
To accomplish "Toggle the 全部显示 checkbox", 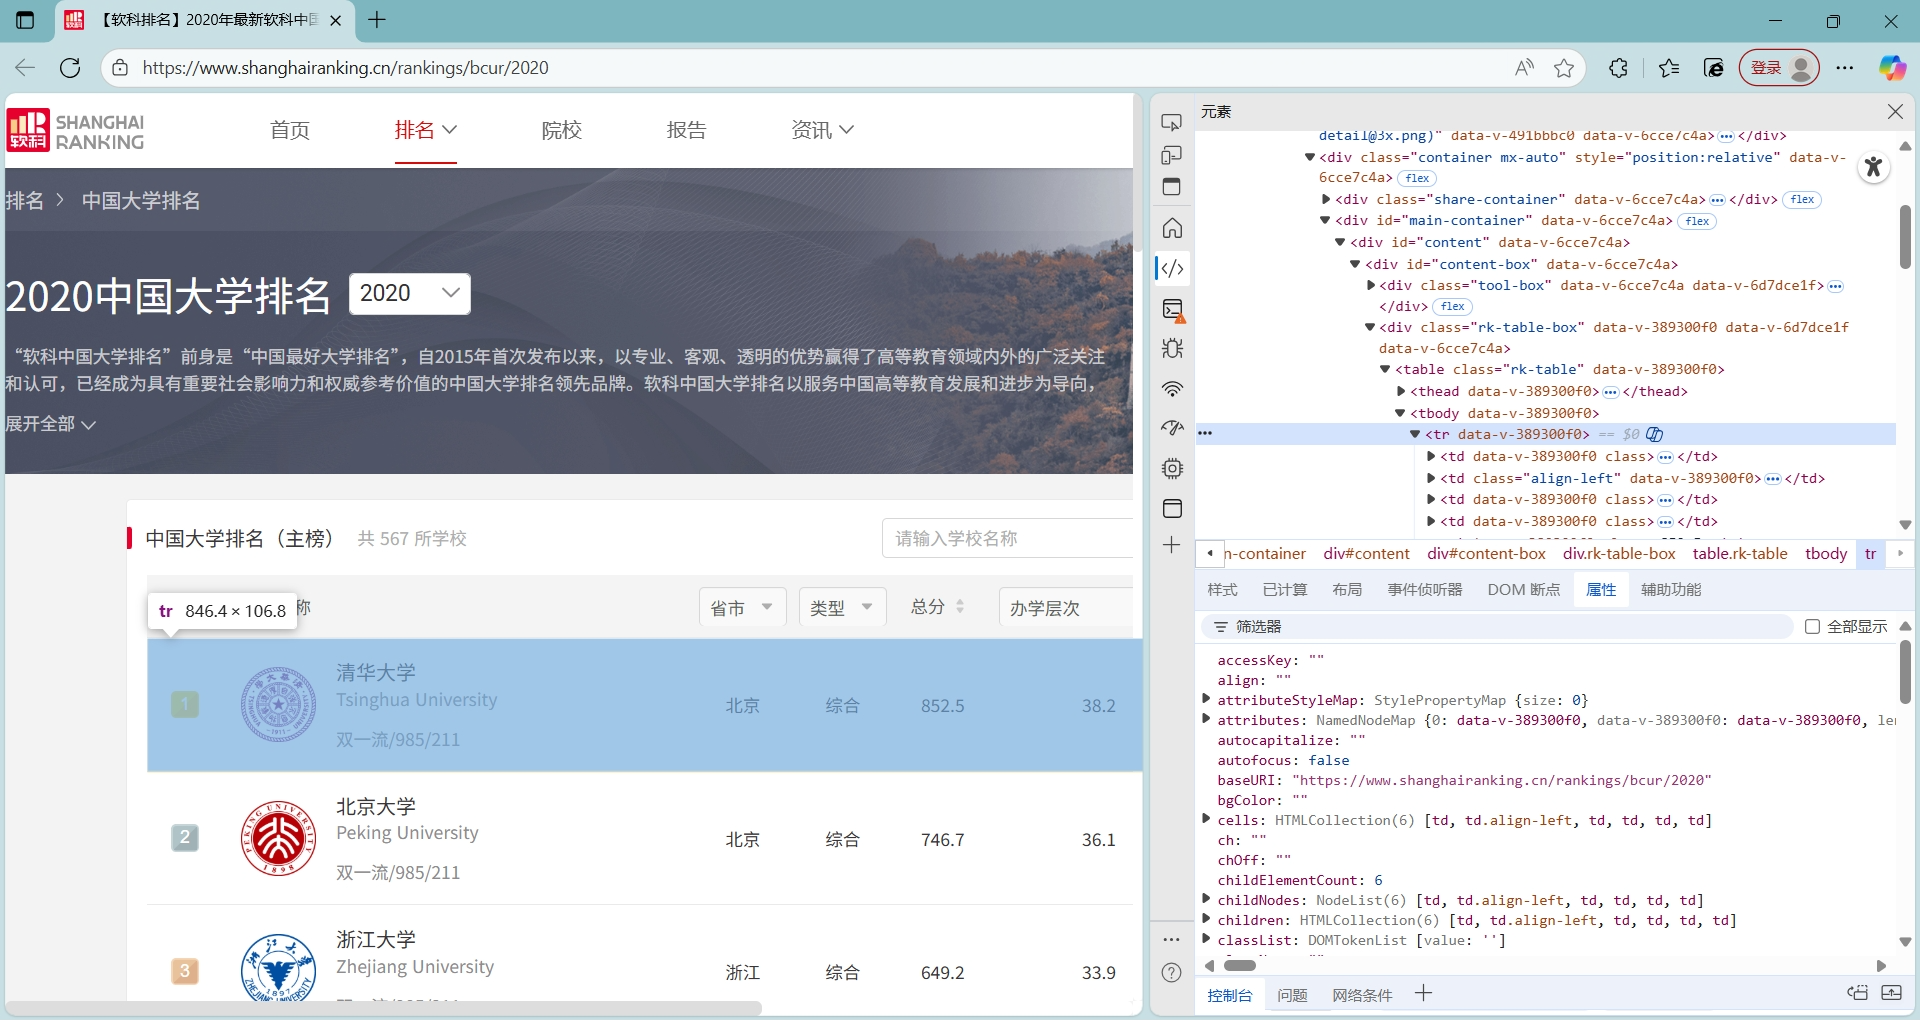I will point(1812,626).
